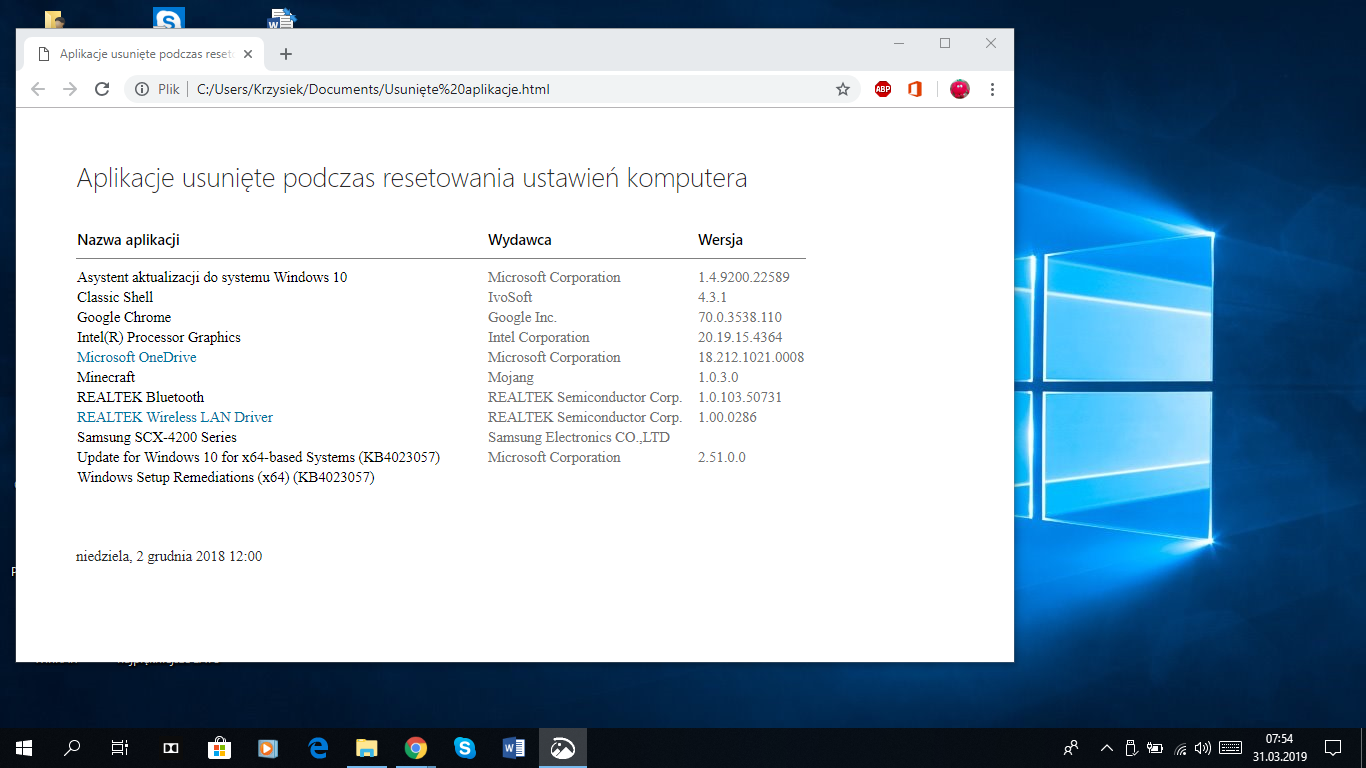Image resolution: width=1366 pixels, height=768 pixels.
Task: Bookmark this page with the star icon
Action: 843,89
